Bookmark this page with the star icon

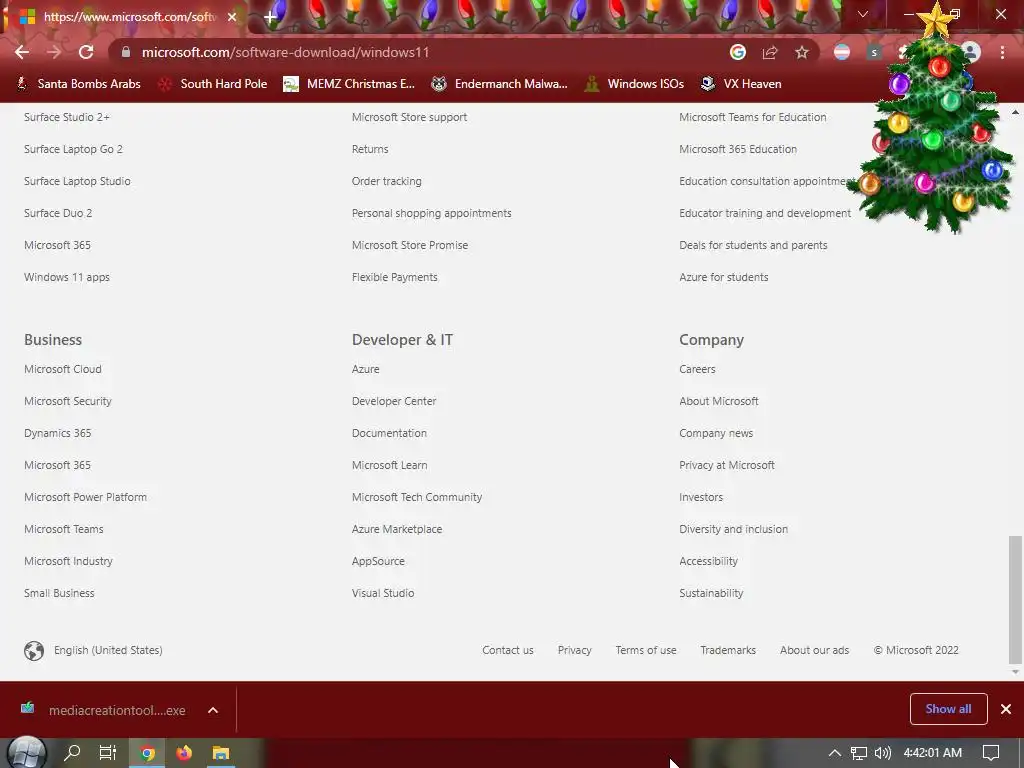click(802, 52)
